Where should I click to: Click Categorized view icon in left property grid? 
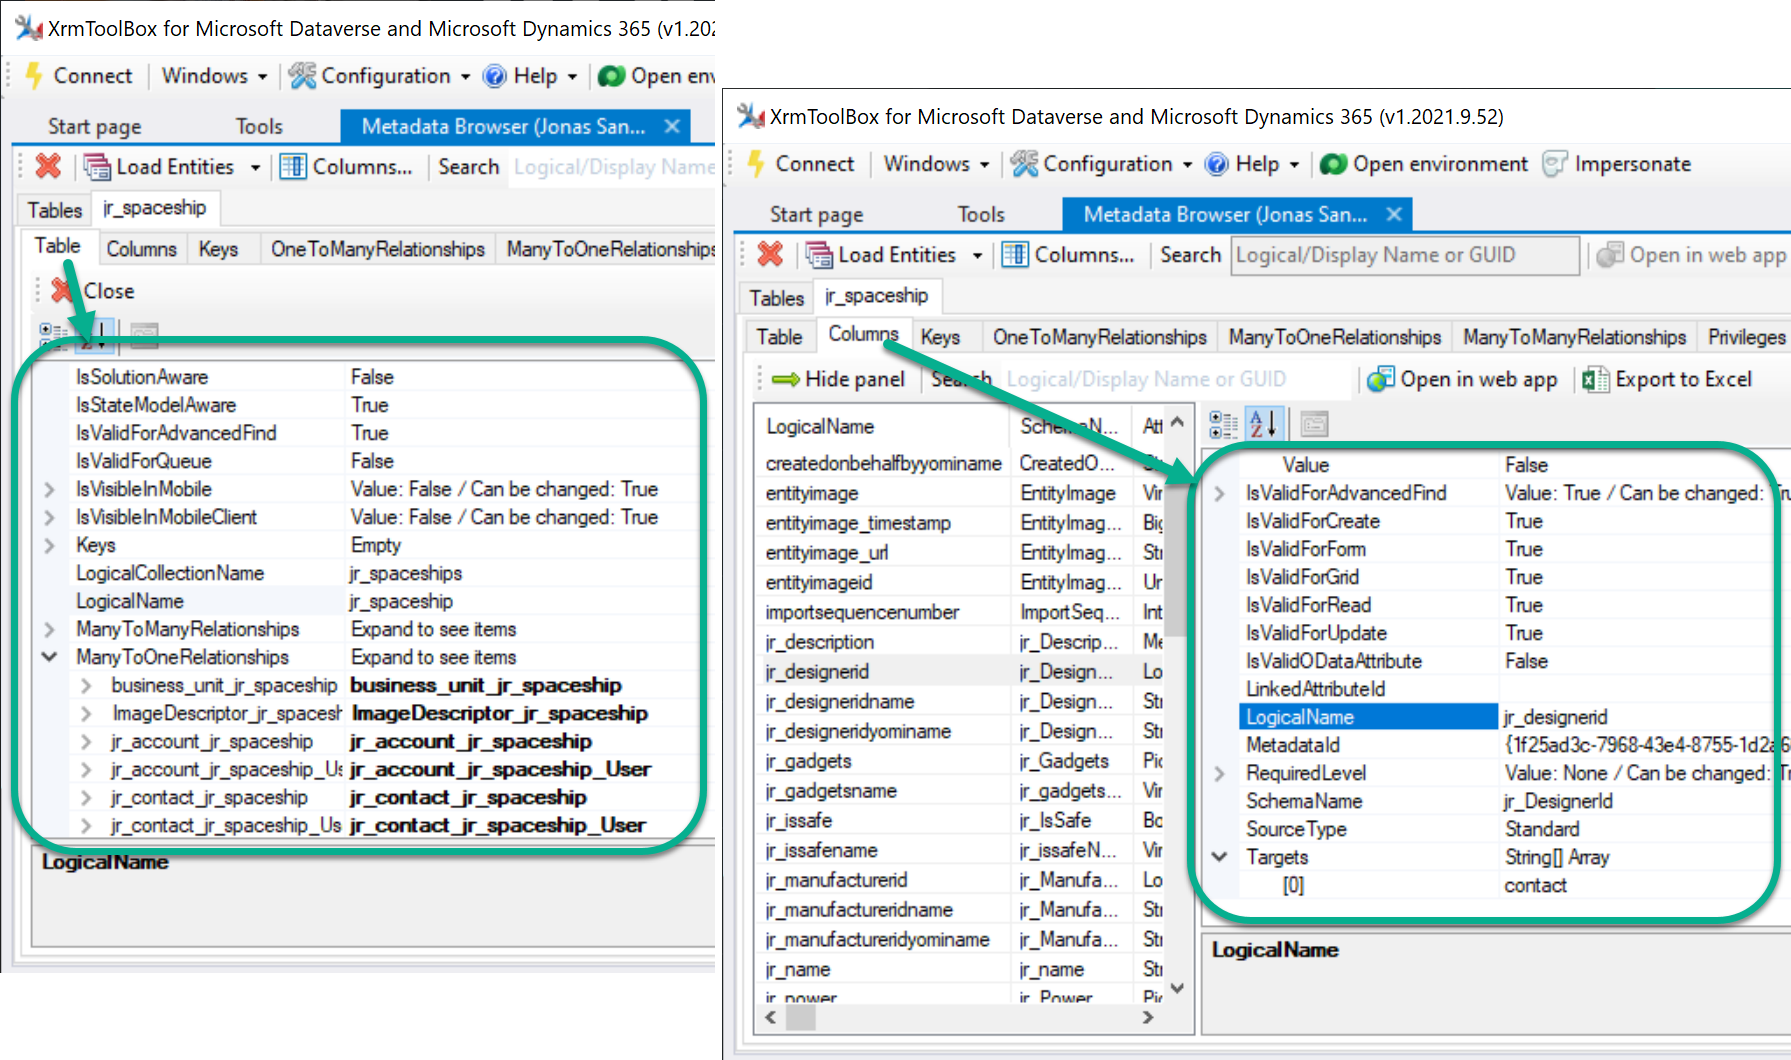(x=51, y=334)
